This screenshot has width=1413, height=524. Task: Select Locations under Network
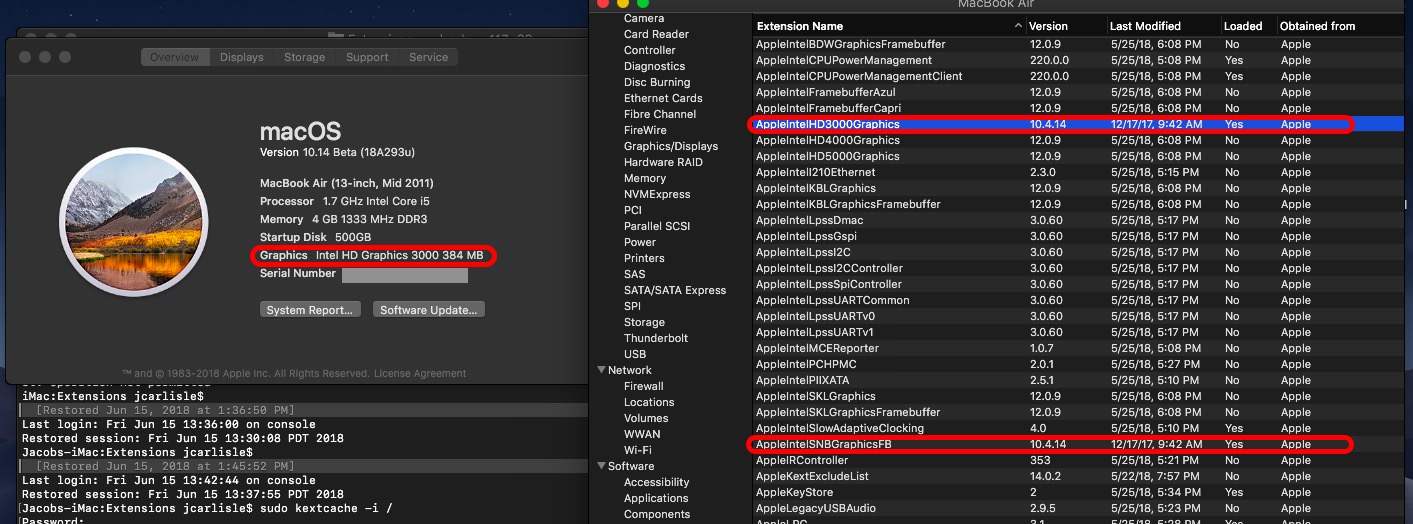point(649,402)
